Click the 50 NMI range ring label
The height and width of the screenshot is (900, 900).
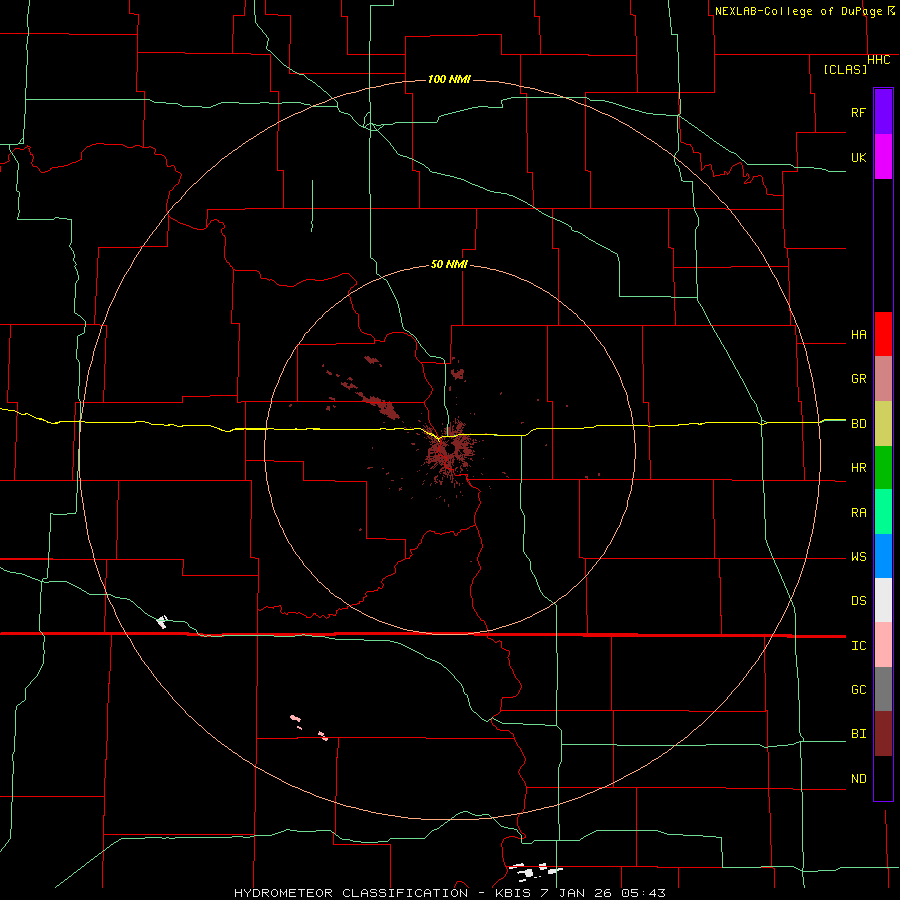(449, 265)
